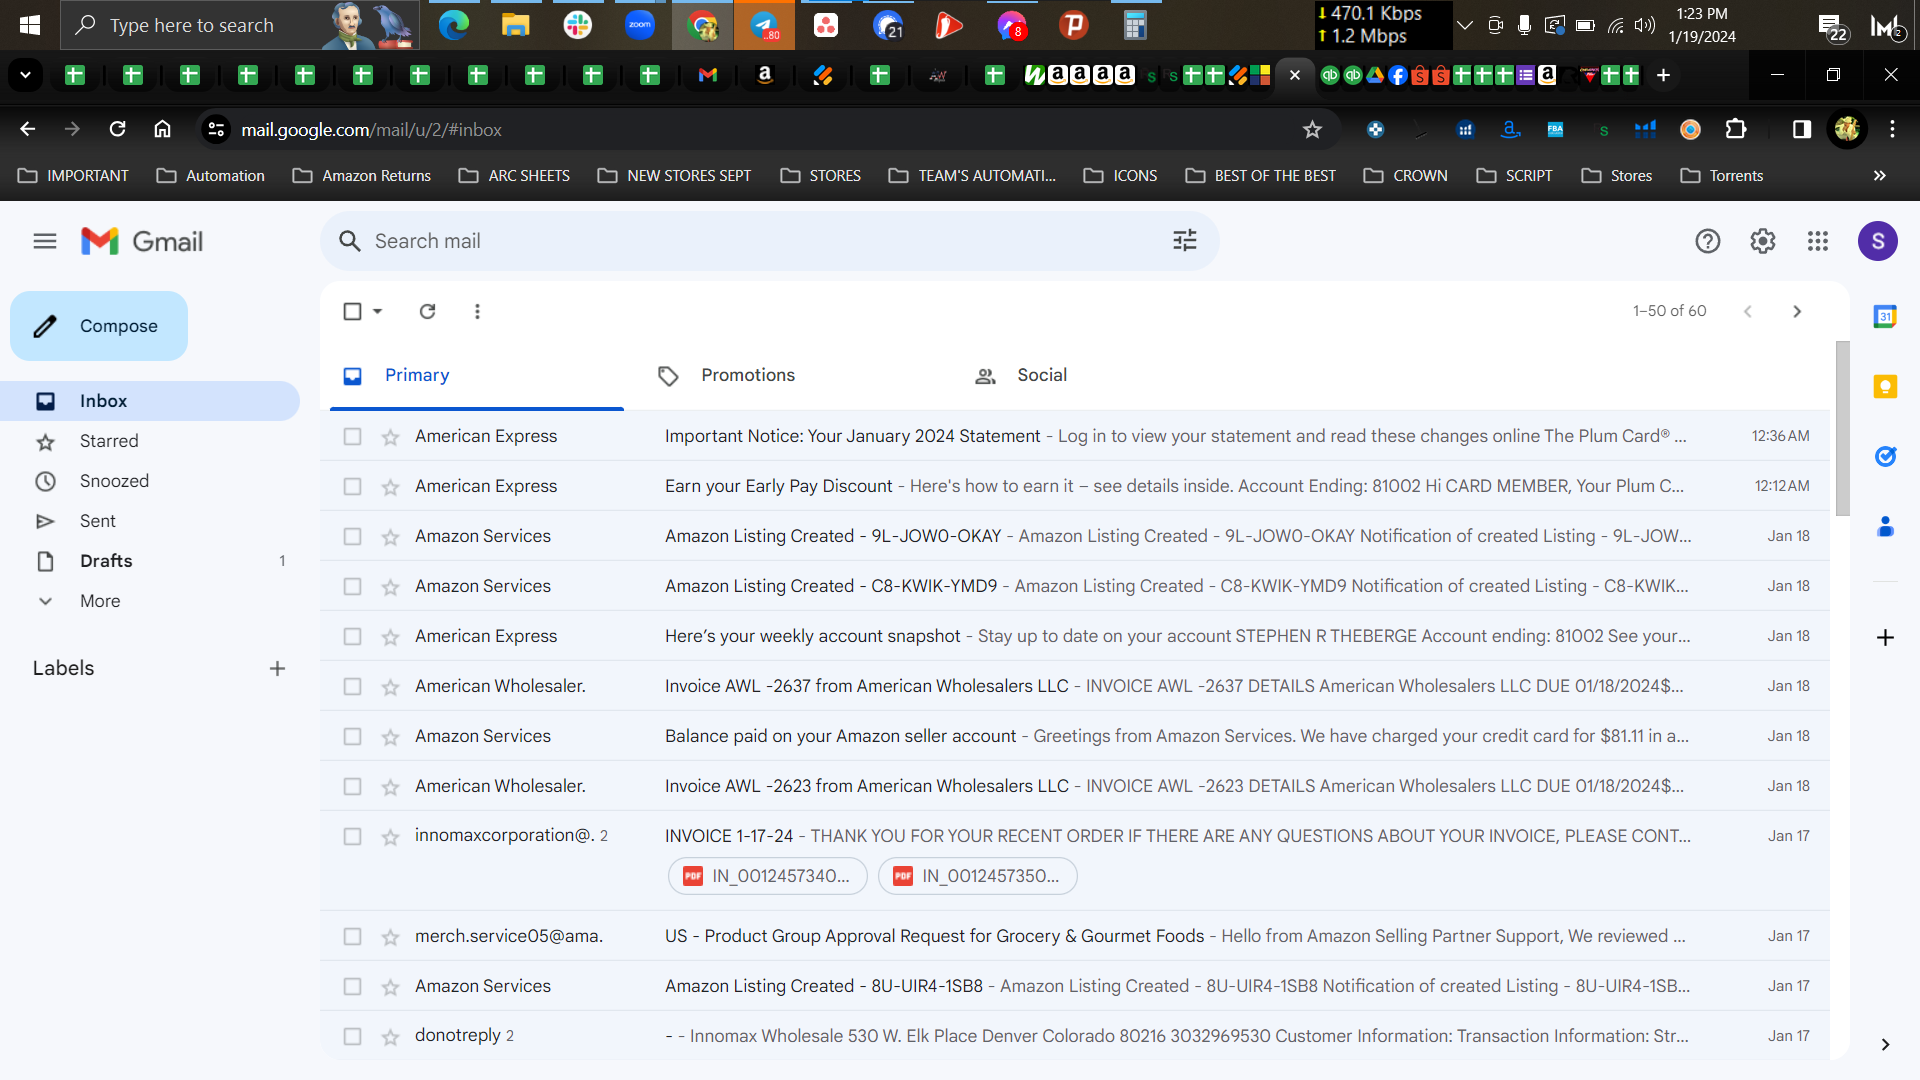Open the ARC SHEETS bookmark folder
Viewport: 1920px width, 1080px height.
pyautogui.click(x=515, y=175)
